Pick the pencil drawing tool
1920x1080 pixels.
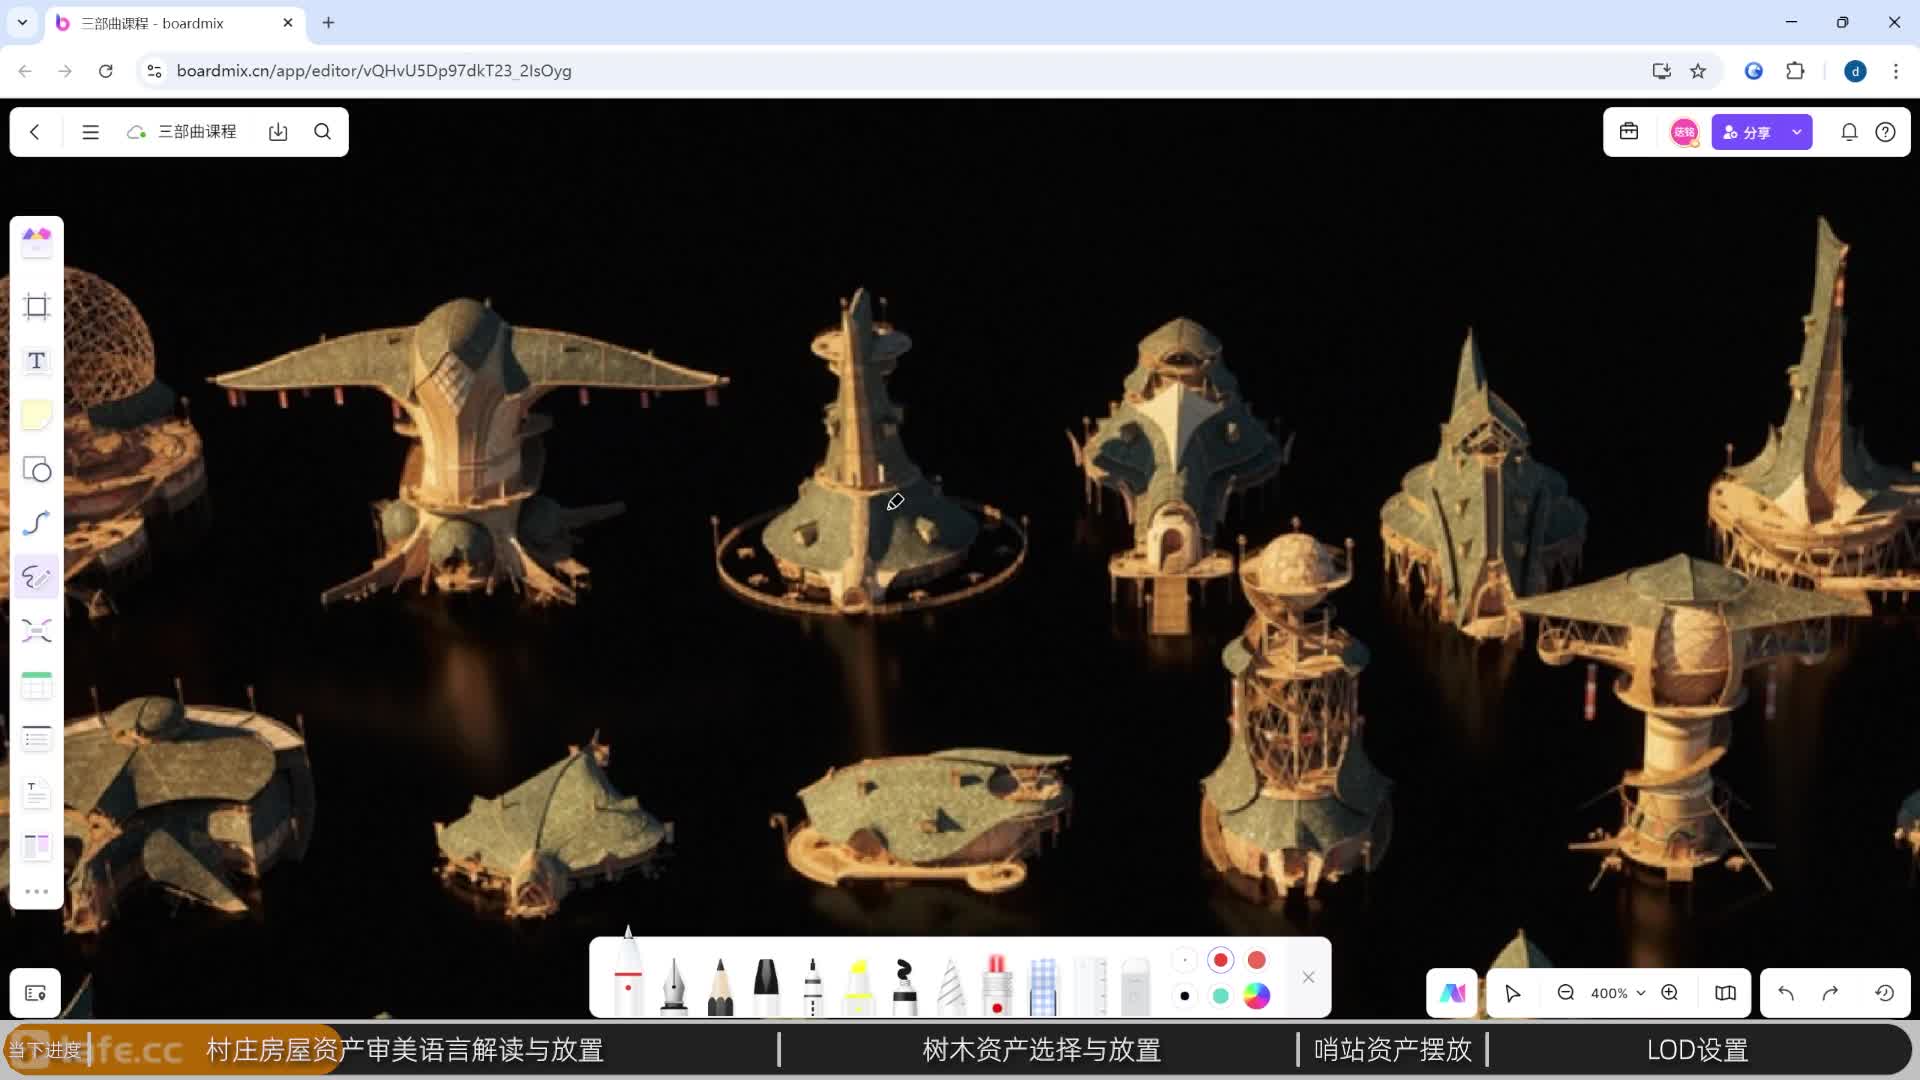click(720, 986)
